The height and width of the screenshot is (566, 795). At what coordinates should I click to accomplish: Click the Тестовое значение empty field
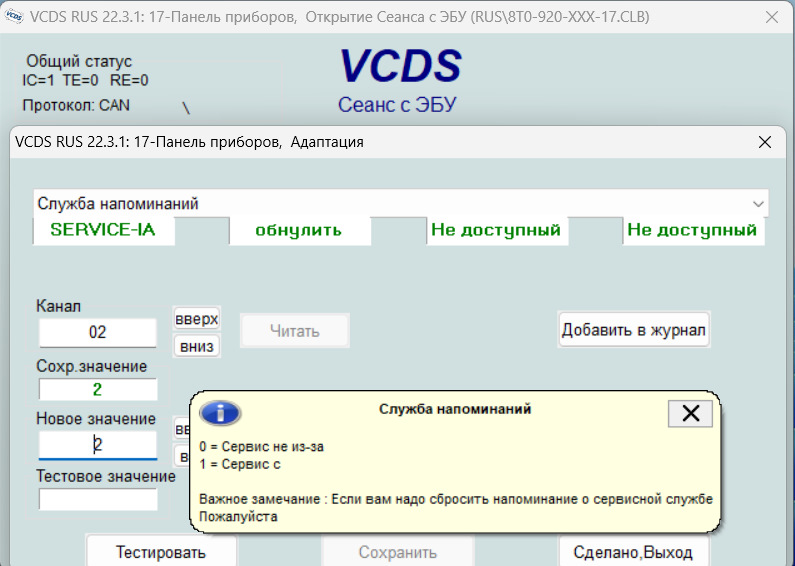tap(97, 500)
